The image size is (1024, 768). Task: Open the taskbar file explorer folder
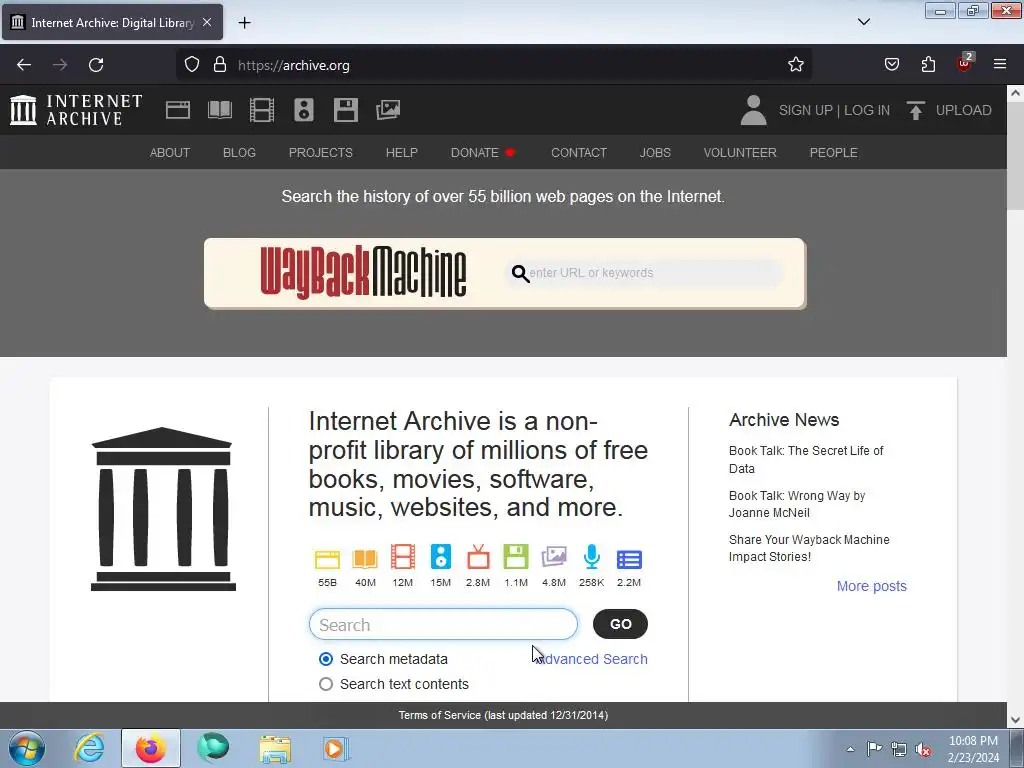[x=275, y=749]
